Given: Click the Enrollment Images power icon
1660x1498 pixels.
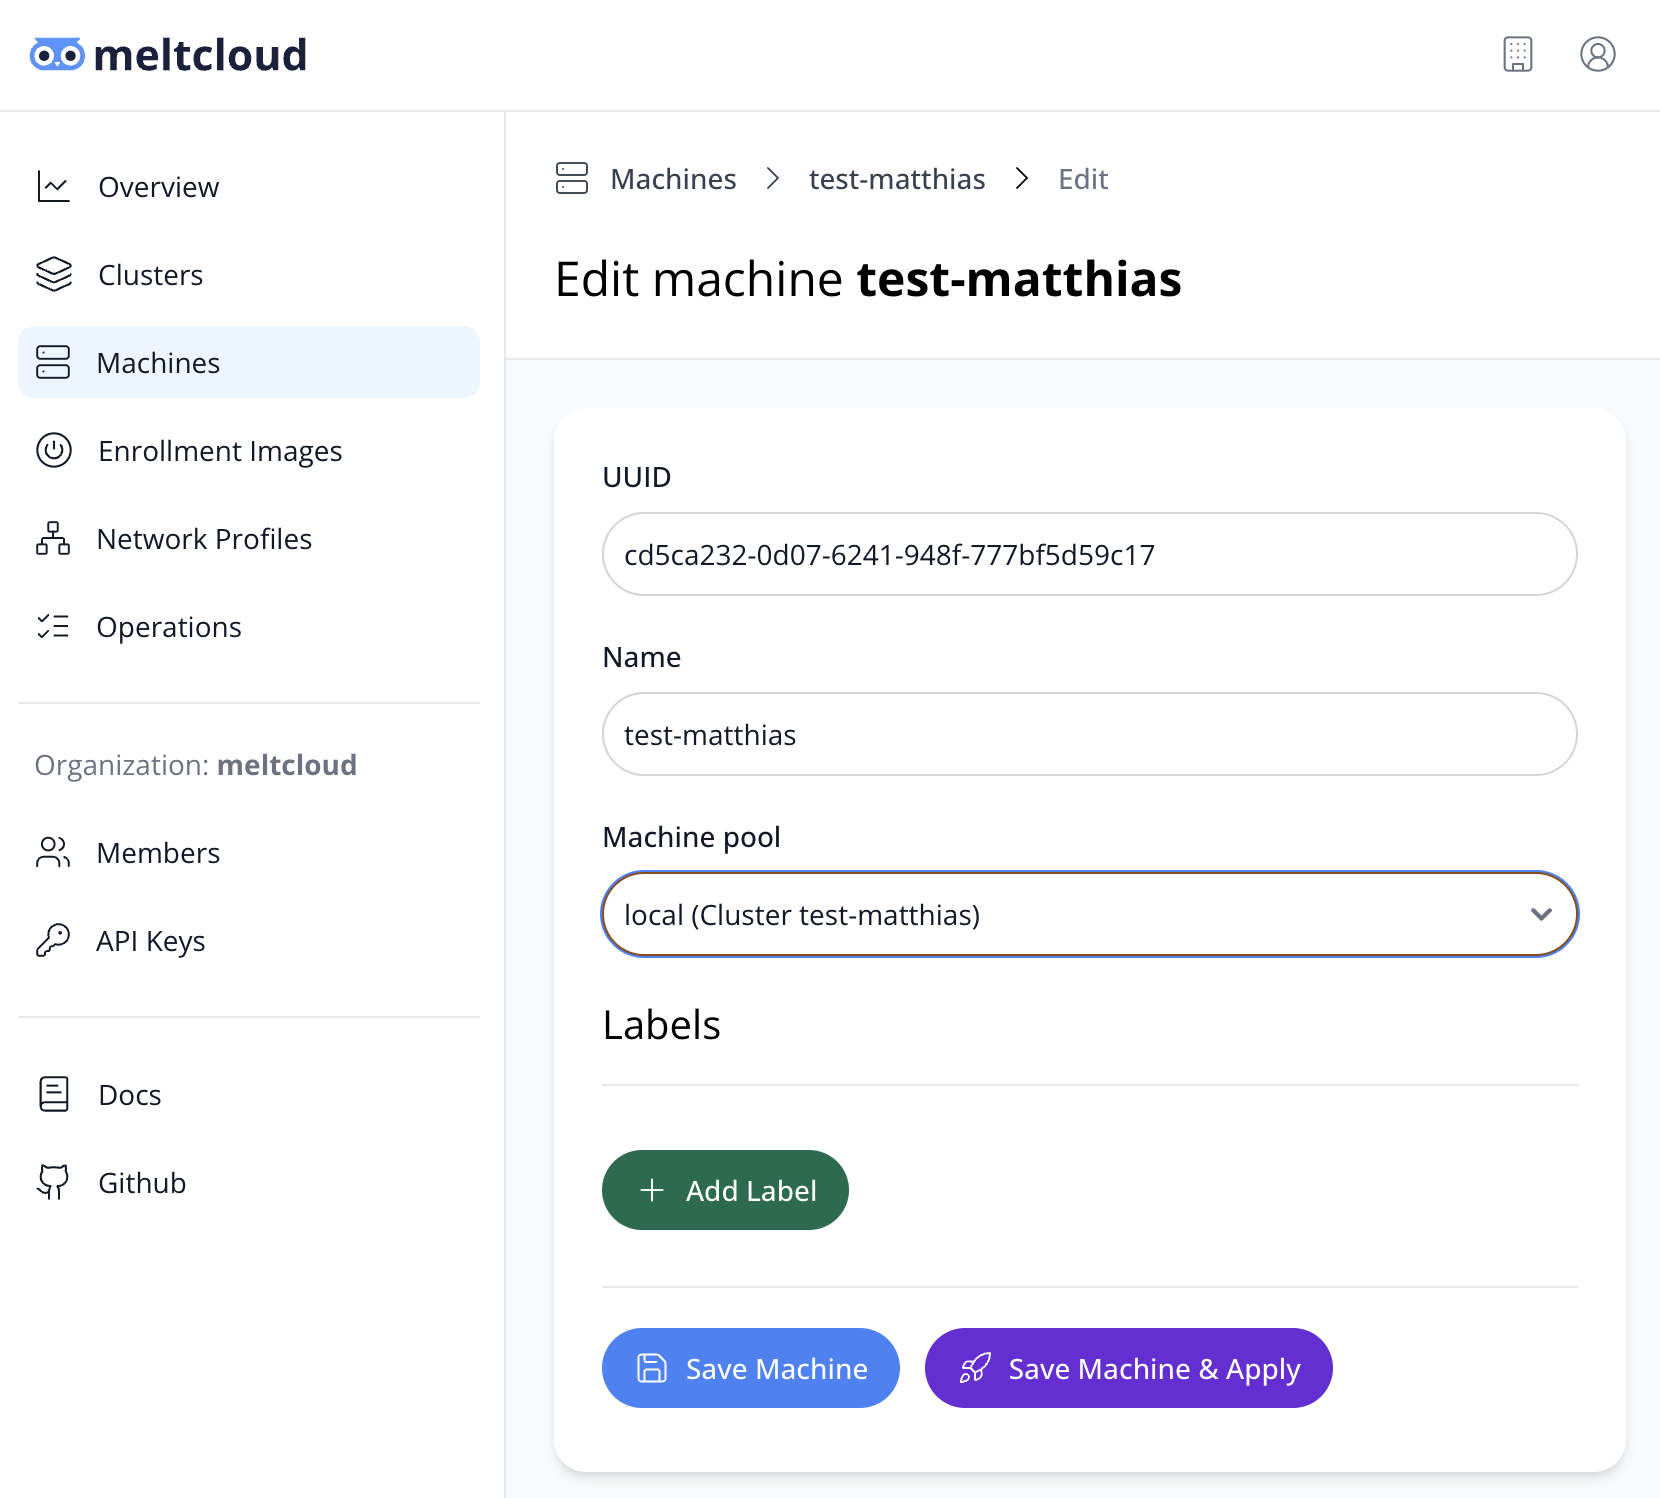Looking at the screenshot, I should point(53,451).
